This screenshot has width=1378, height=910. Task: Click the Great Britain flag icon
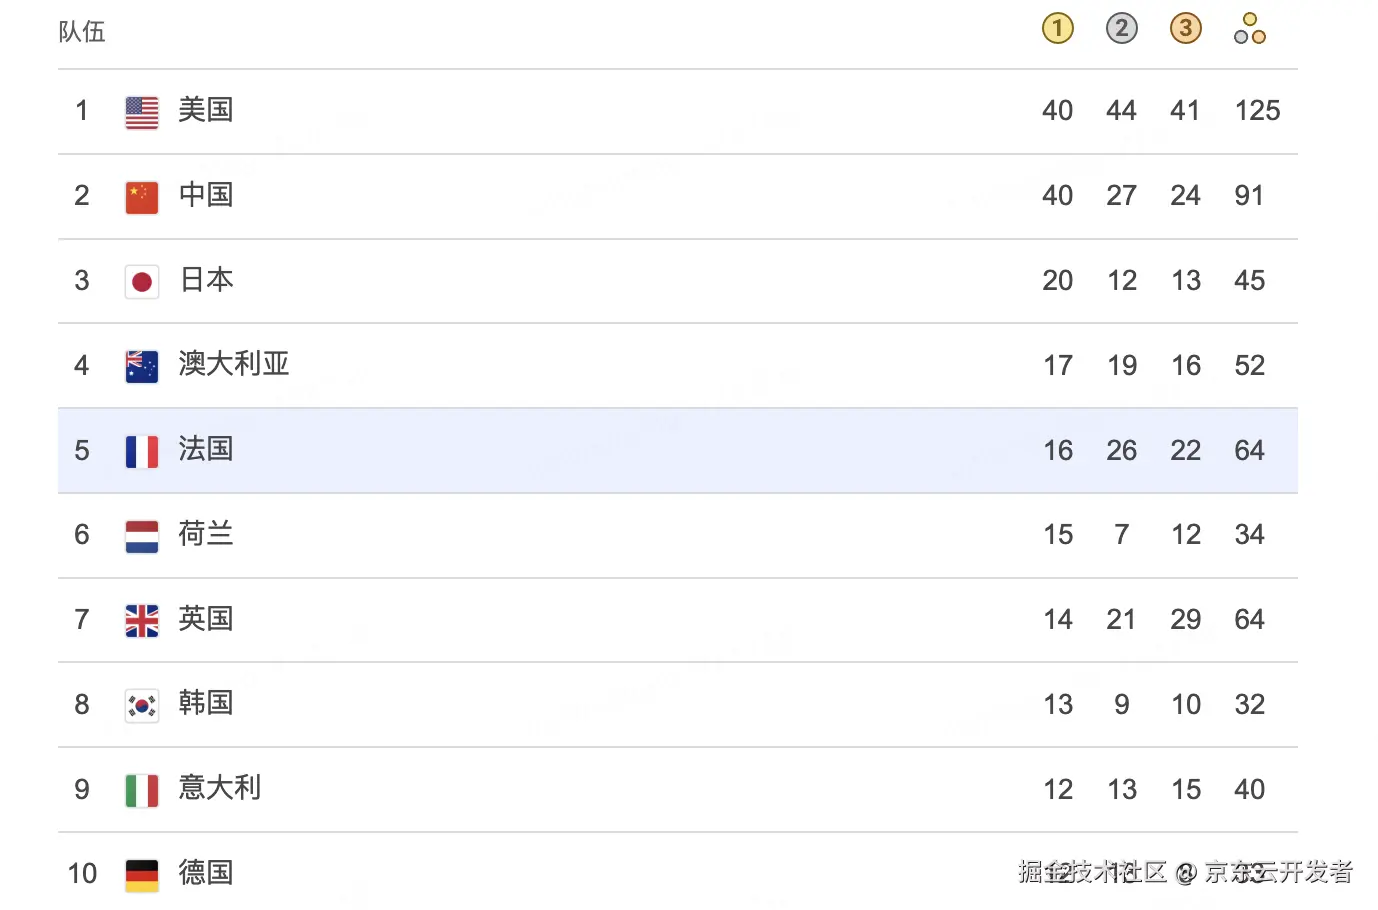142,621
